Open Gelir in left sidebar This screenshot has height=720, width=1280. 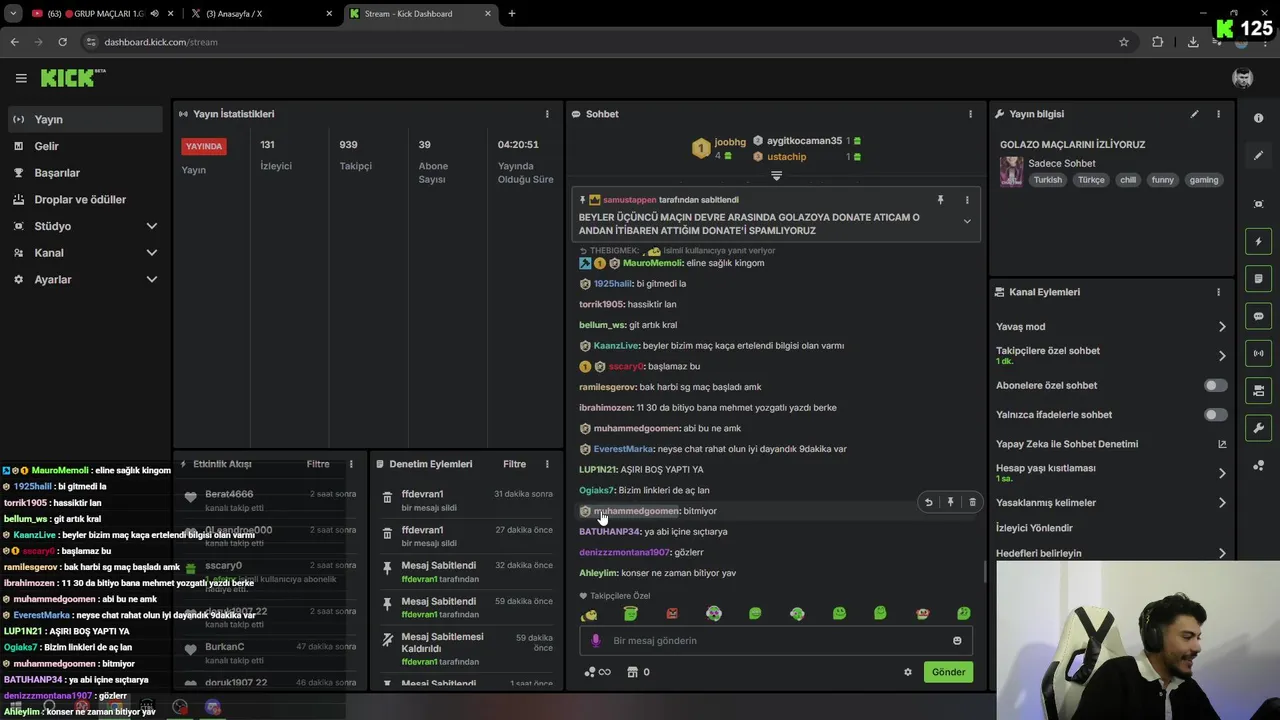tap(85, 146)
